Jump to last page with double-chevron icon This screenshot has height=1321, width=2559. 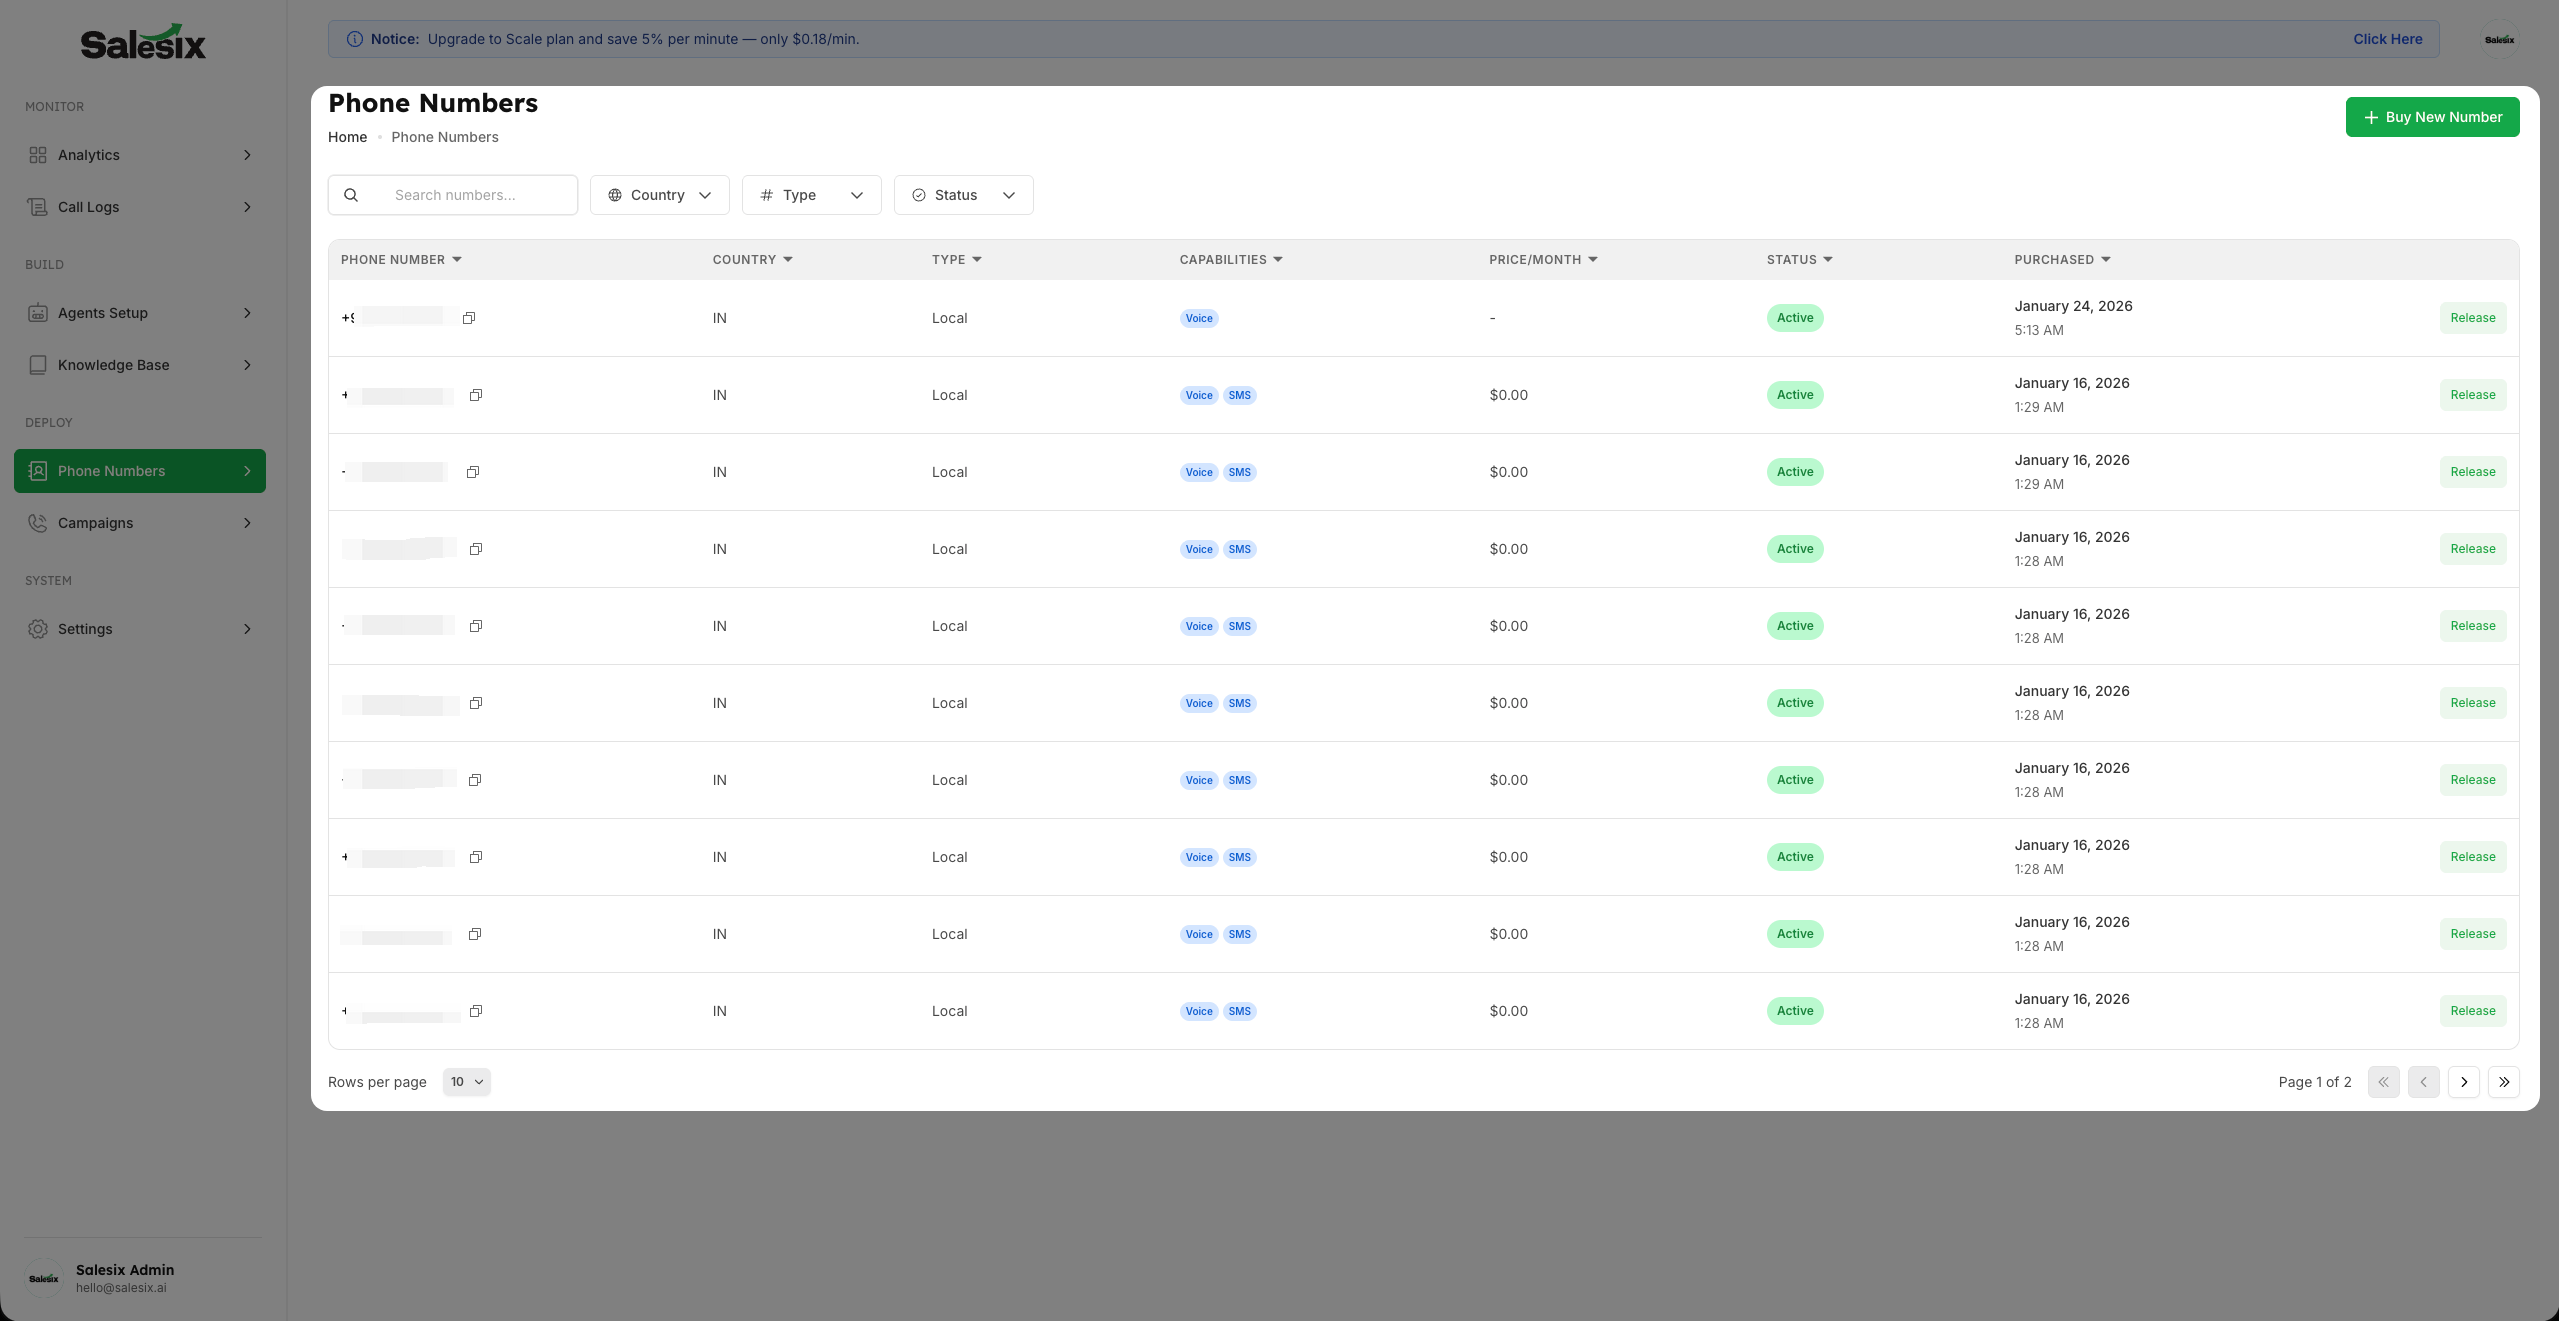click(2504, 1082)
